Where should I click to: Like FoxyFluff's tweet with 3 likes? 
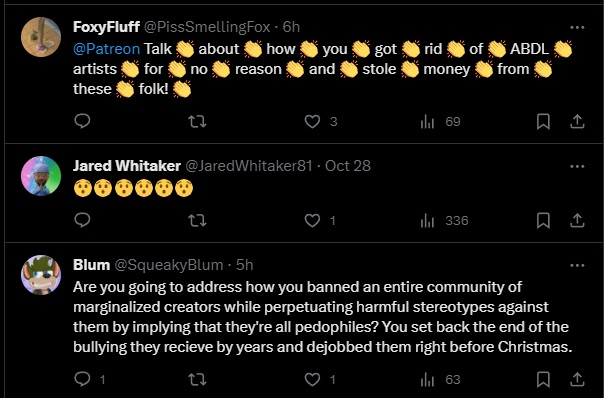[320, 122]
